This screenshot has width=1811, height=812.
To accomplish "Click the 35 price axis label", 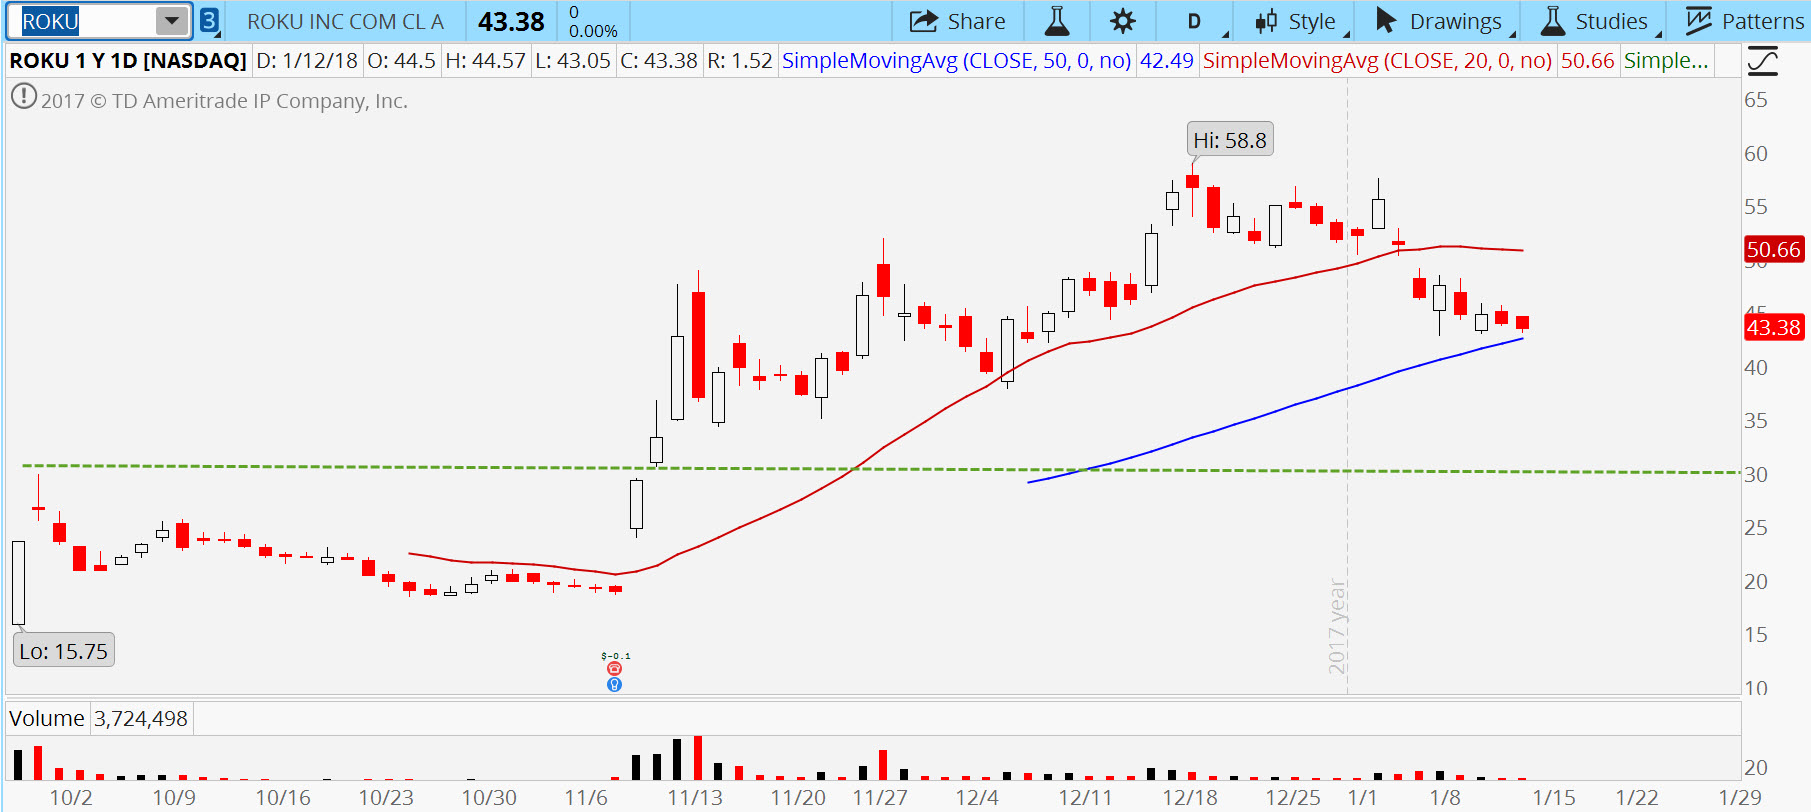I will click(1756, 420).
